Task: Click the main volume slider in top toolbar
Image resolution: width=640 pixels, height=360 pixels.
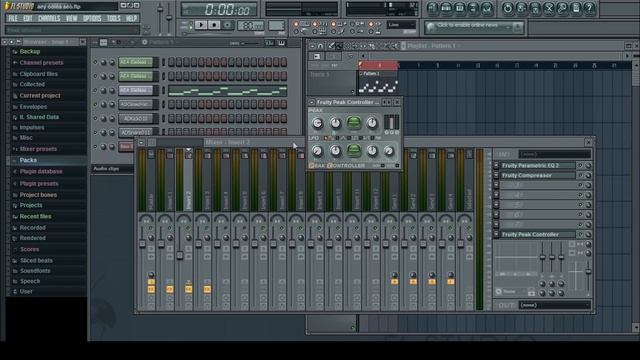Action: pyautogui.click(x=160, y=10)
